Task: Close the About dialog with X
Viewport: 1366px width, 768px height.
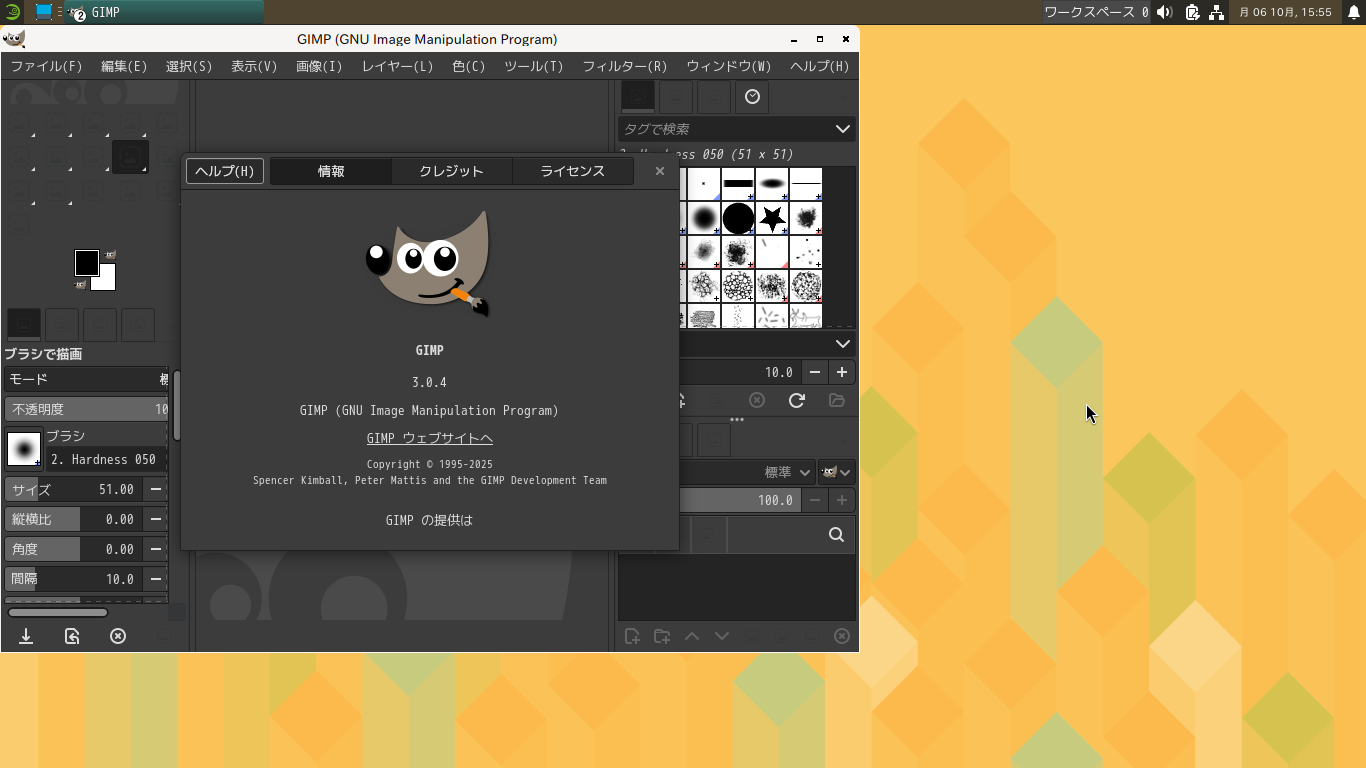Action: 660,171
